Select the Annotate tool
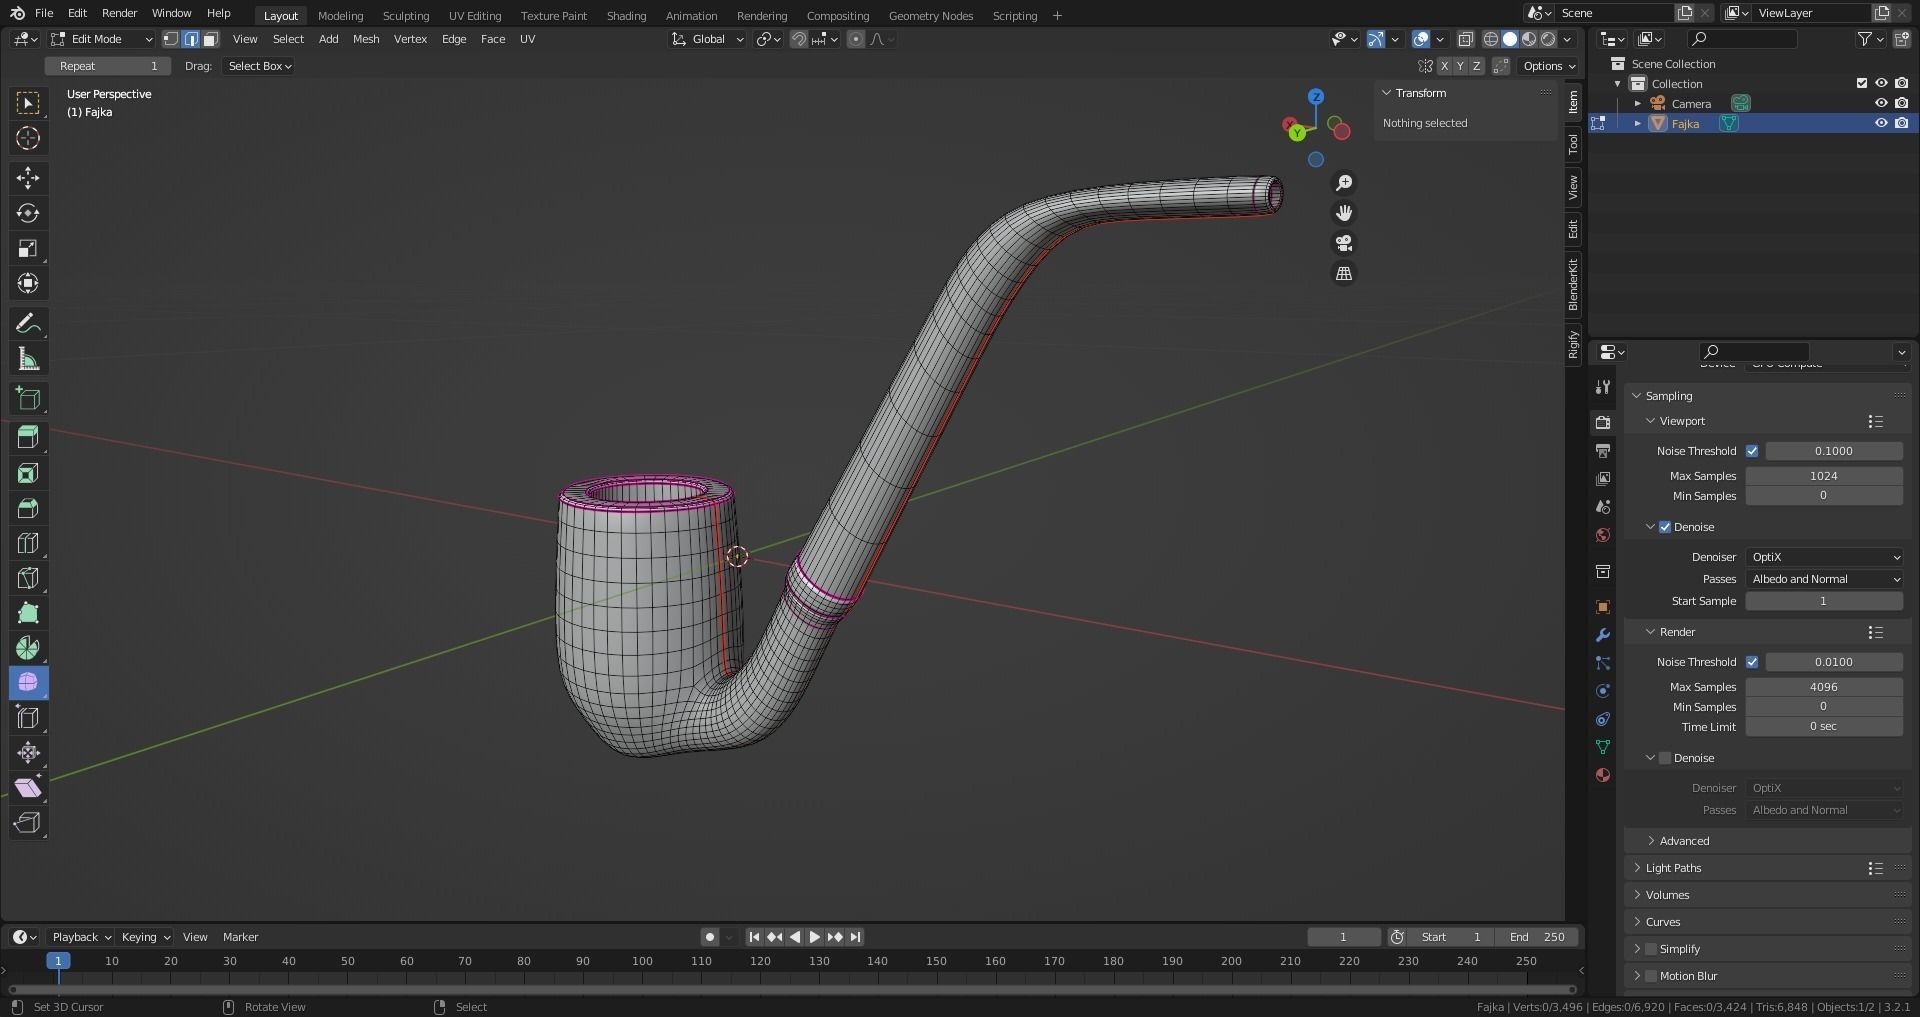Image resolution: width=1920 pixels, height=1017 pixels. 28,323
